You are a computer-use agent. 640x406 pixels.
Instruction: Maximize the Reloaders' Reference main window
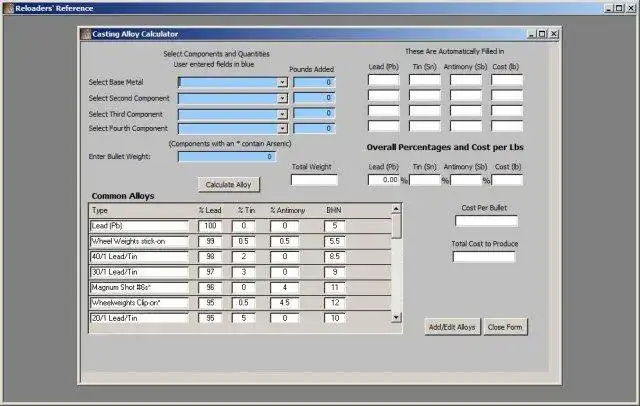(x=619, y=8)
